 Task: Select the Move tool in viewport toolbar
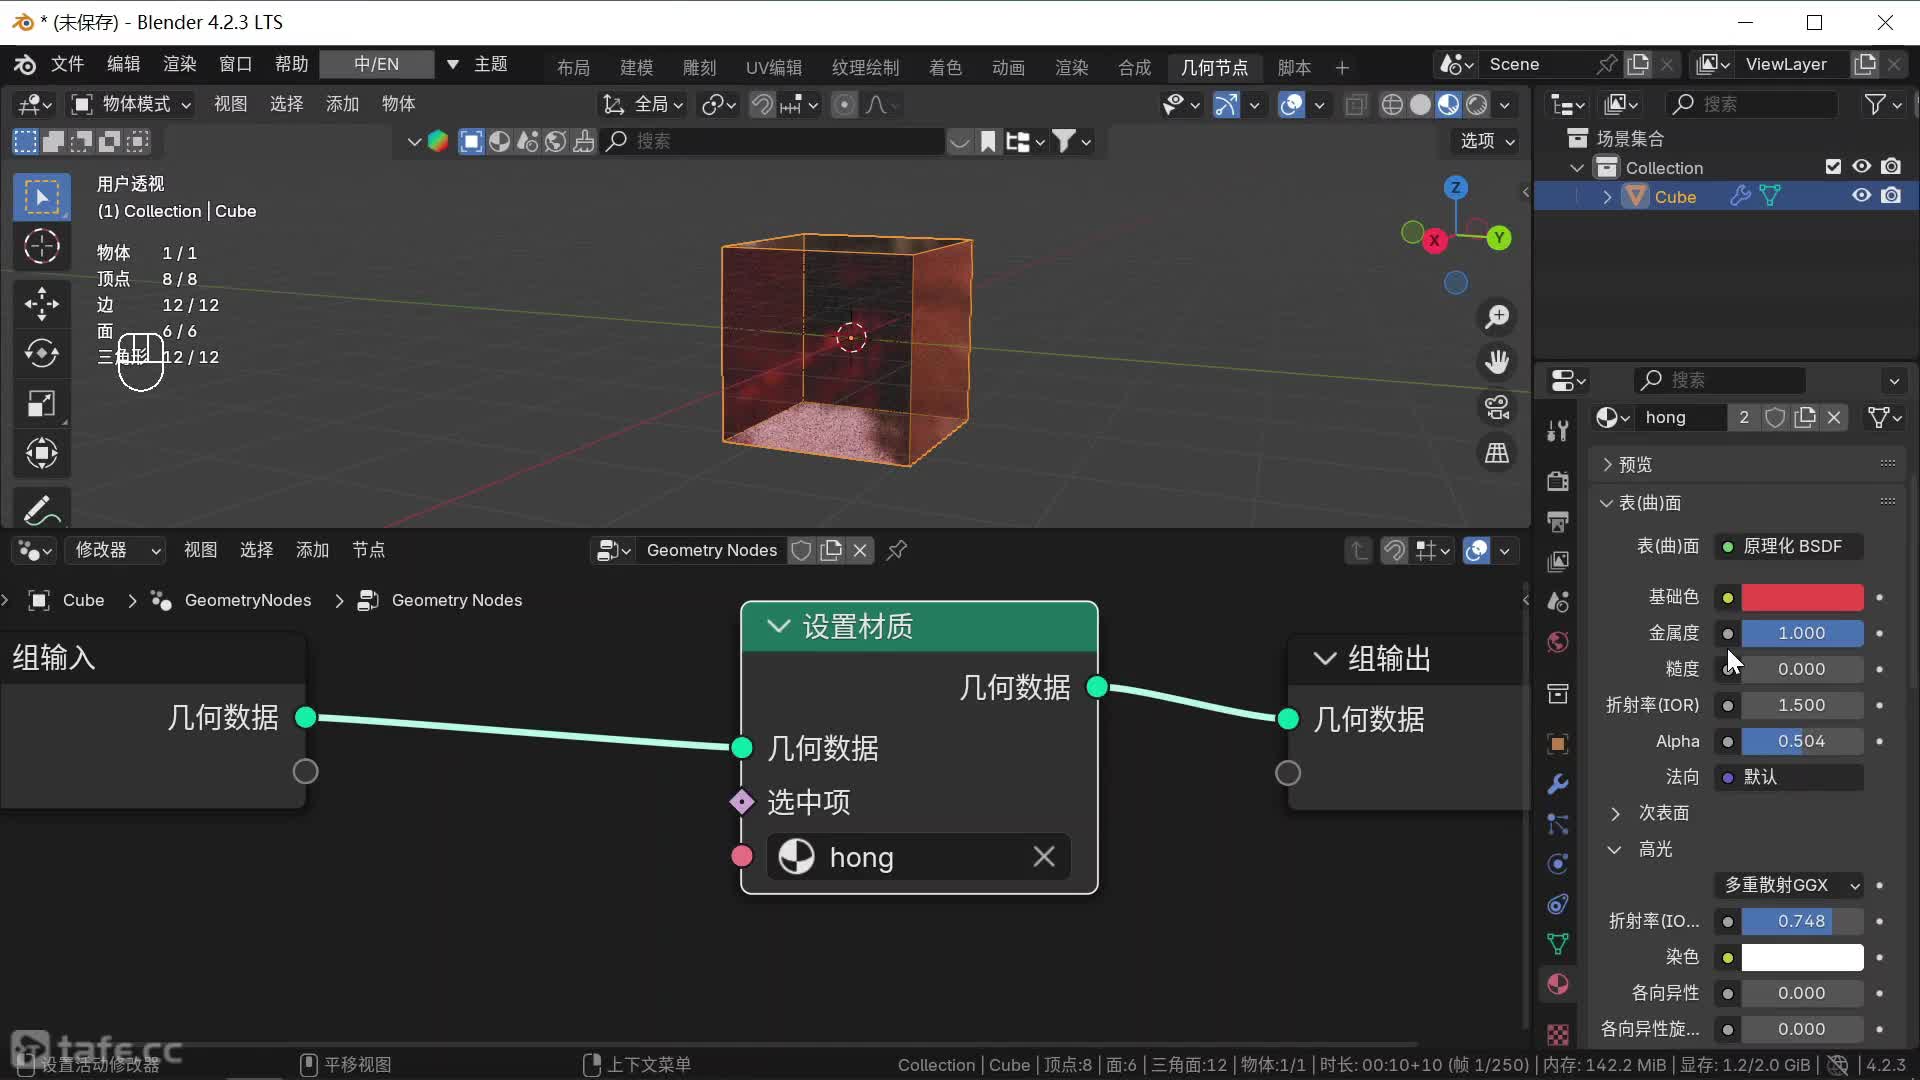tap(41, 303)
